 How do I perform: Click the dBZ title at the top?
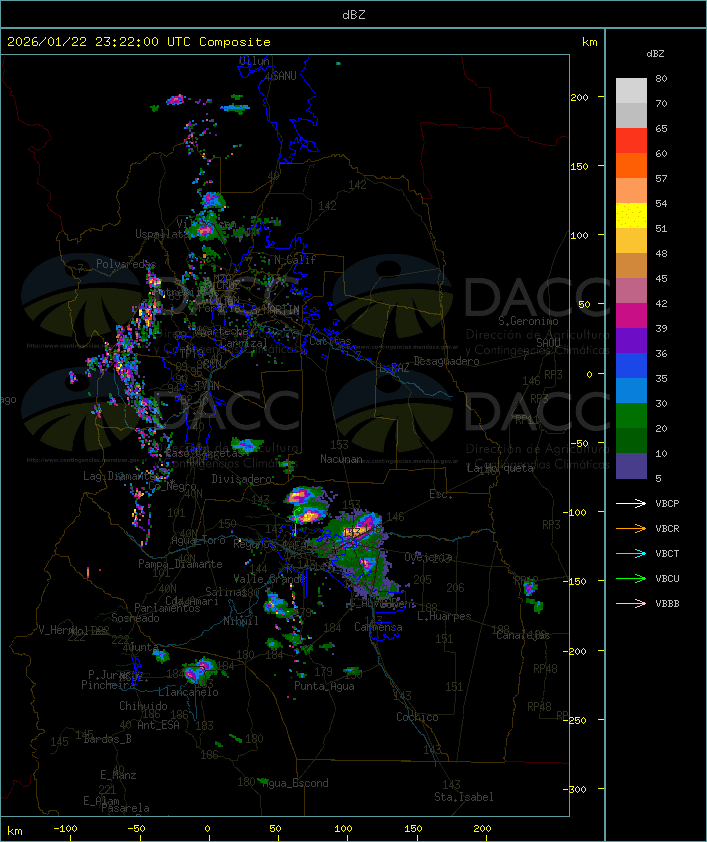click(353, 14)
